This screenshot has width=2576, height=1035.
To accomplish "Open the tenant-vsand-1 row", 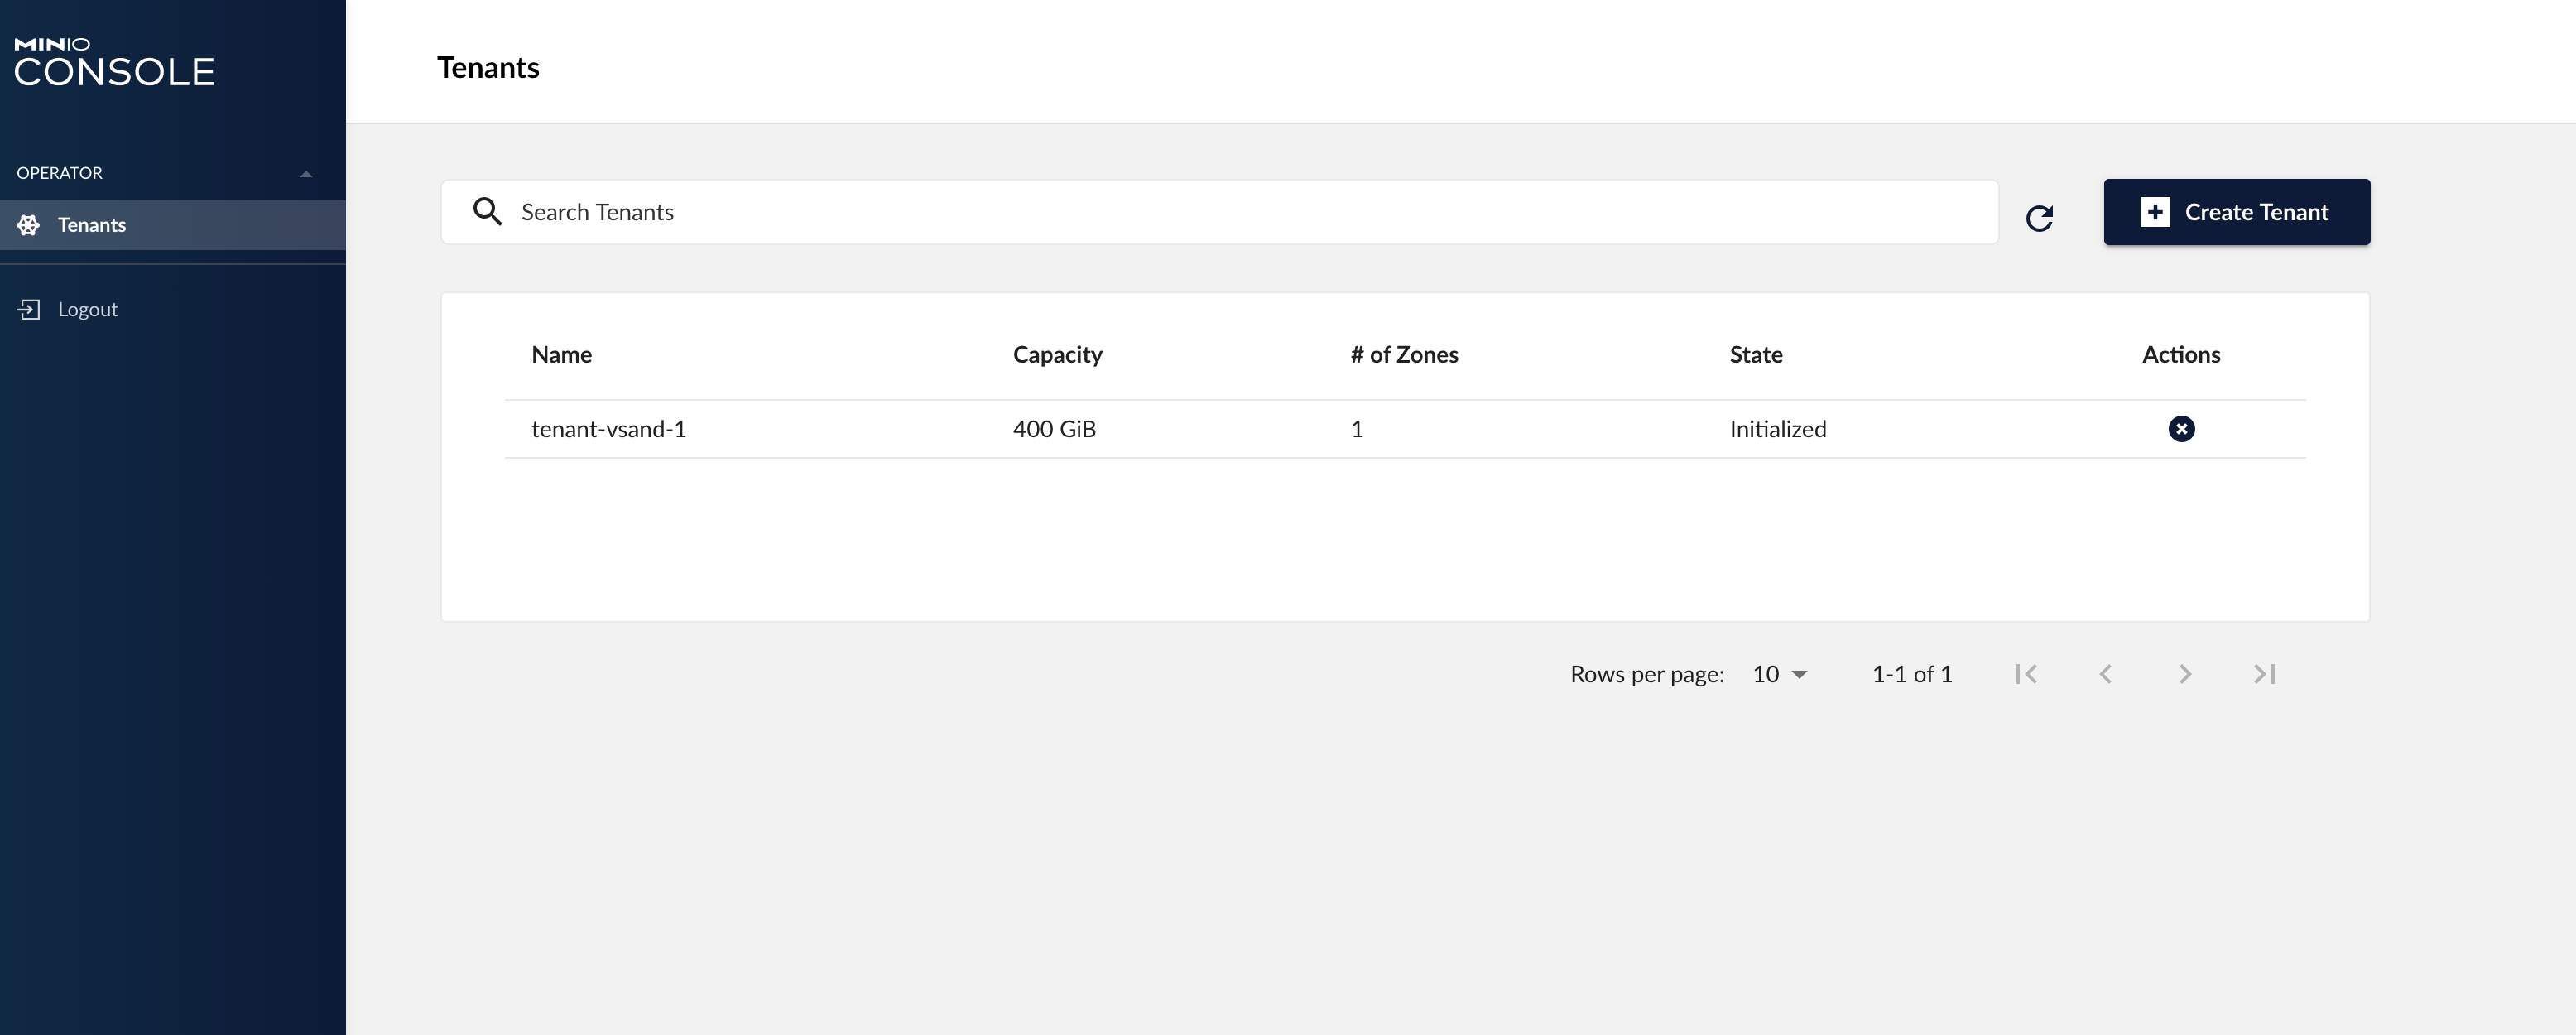I will 1405,429.
